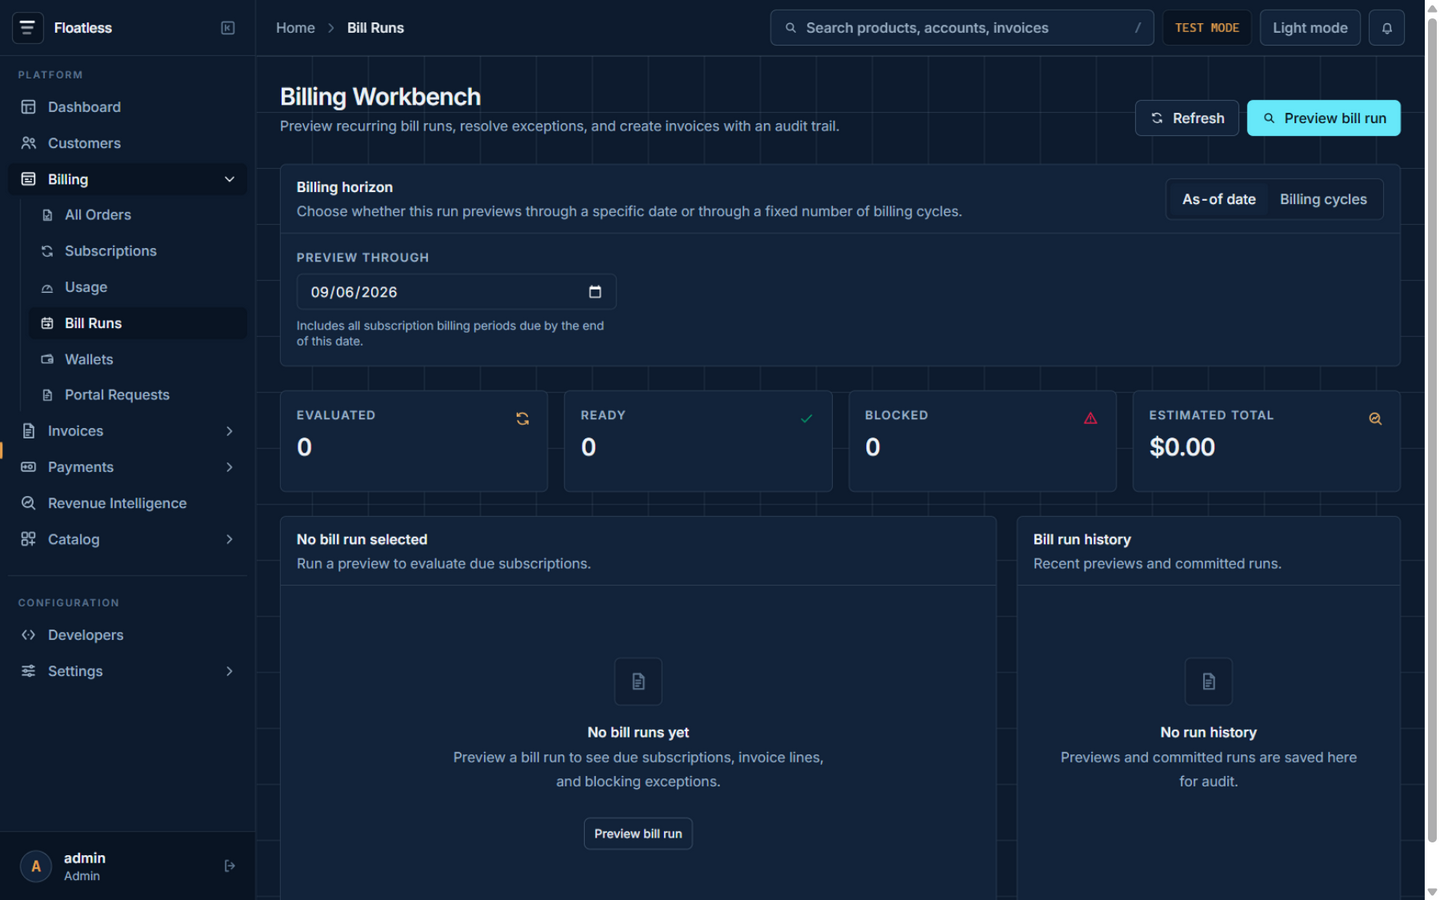Image resolution: width=1440 pixels, height=900 pixels.
Task: Collapse the sidebar panel icon
Action: (228, 28)
